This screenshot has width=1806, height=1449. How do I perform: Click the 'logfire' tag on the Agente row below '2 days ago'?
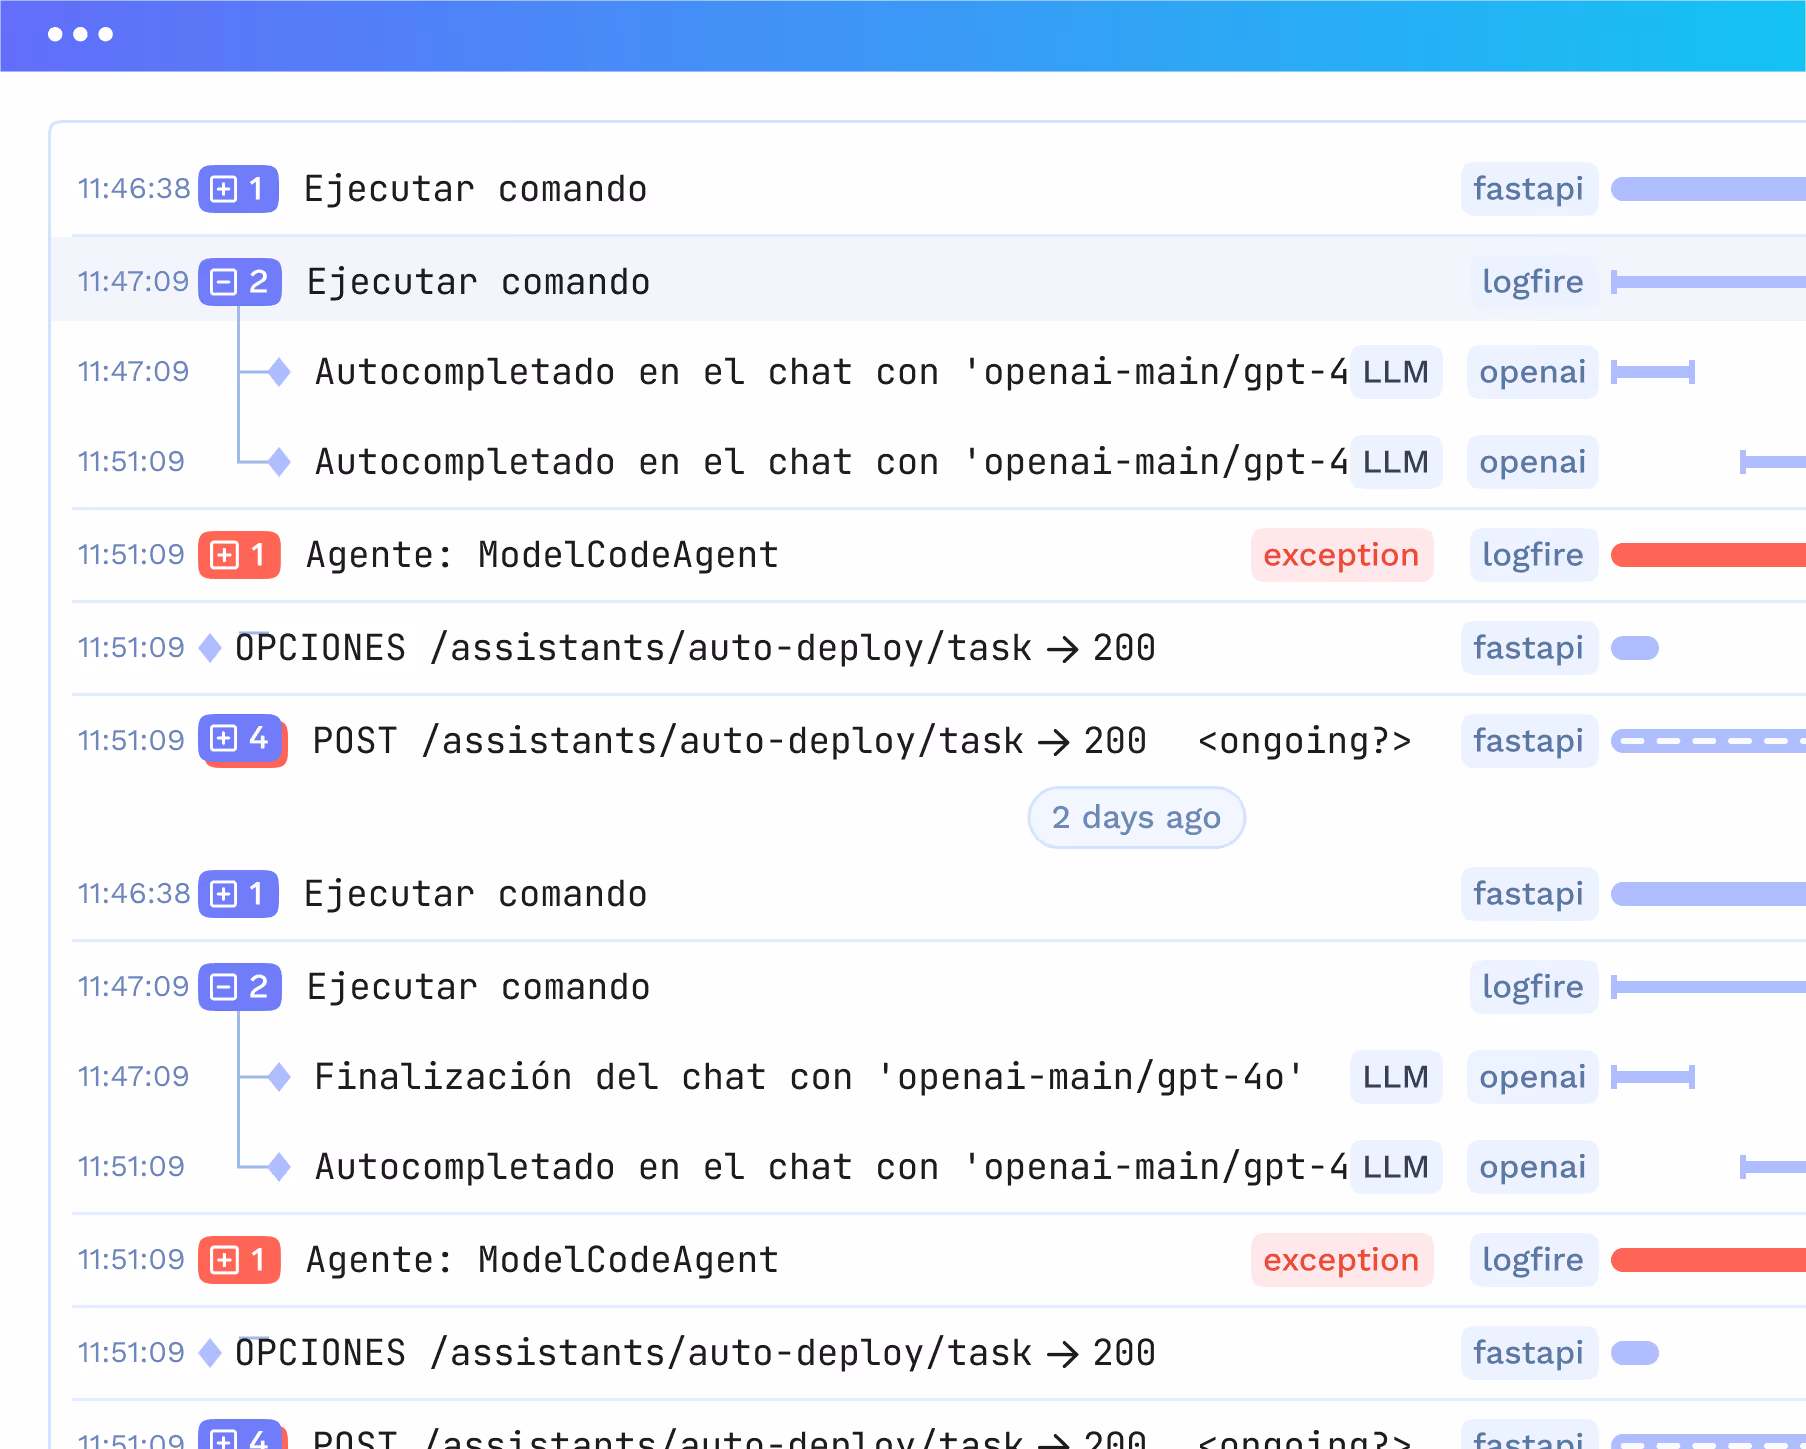click(x=1533, y=1260)
